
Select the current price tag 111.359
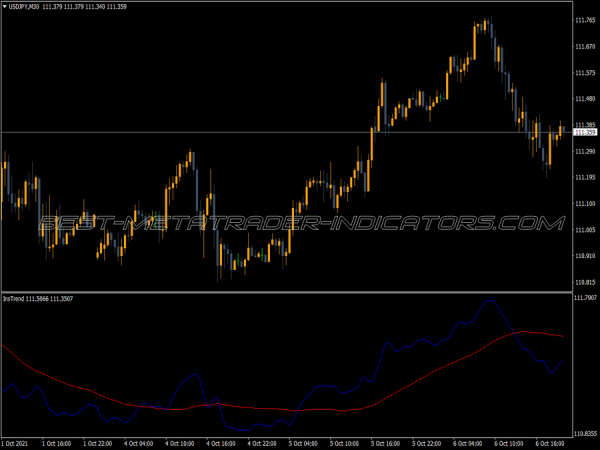585,132
